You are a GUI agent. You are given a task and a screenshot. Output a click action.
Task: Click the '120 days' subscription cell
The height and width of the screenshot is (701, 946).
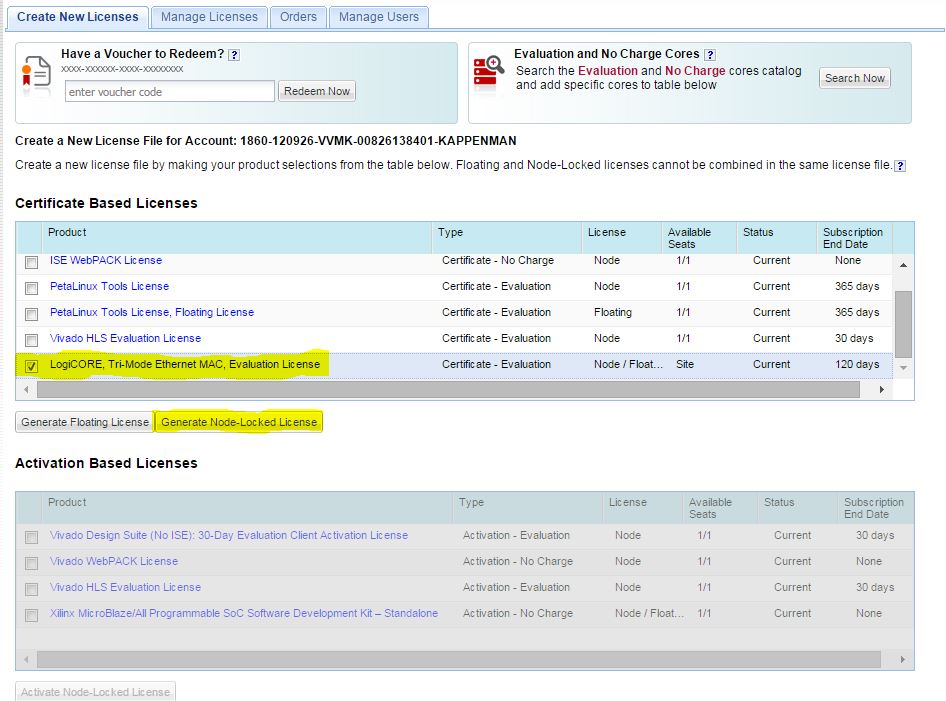(857, 364)
